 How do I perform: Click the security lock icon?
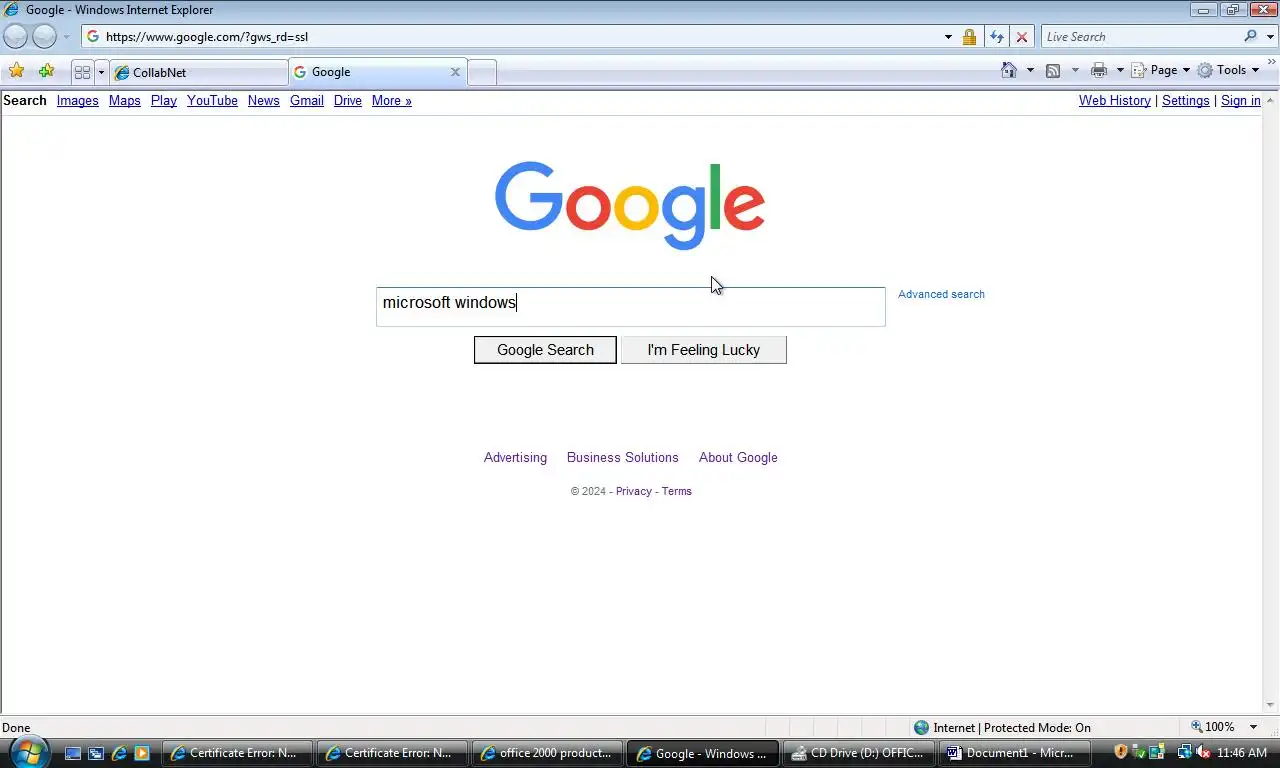[x=969, y=37]
